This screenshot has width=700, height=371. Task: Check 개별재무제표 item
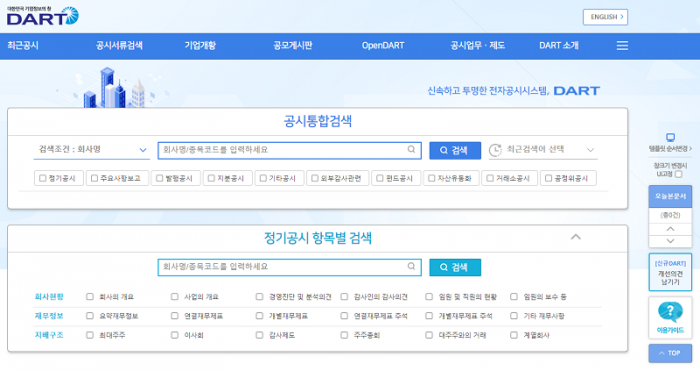click(x=259, y=316)
